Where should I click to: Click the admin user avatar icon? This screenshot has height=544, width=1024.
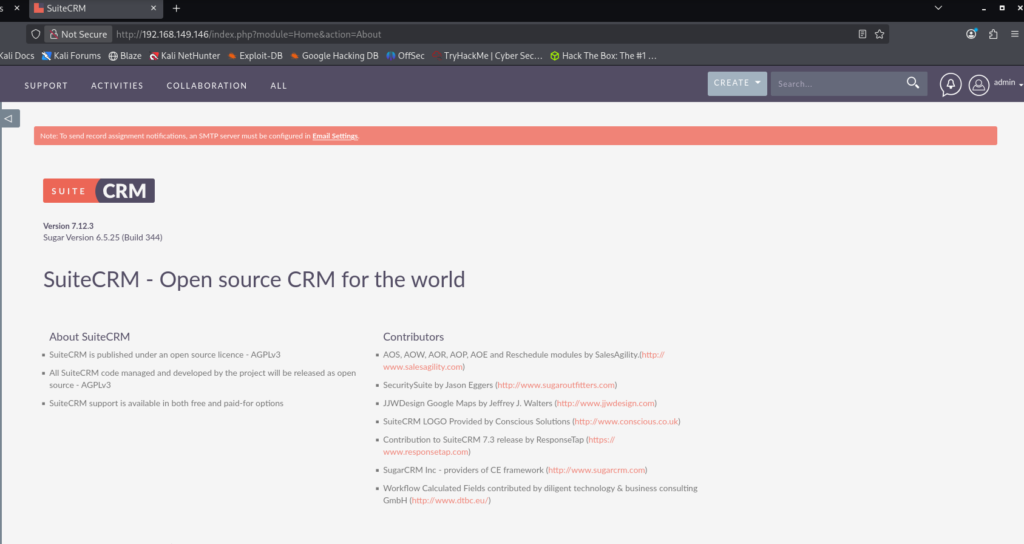coord(979,85)
